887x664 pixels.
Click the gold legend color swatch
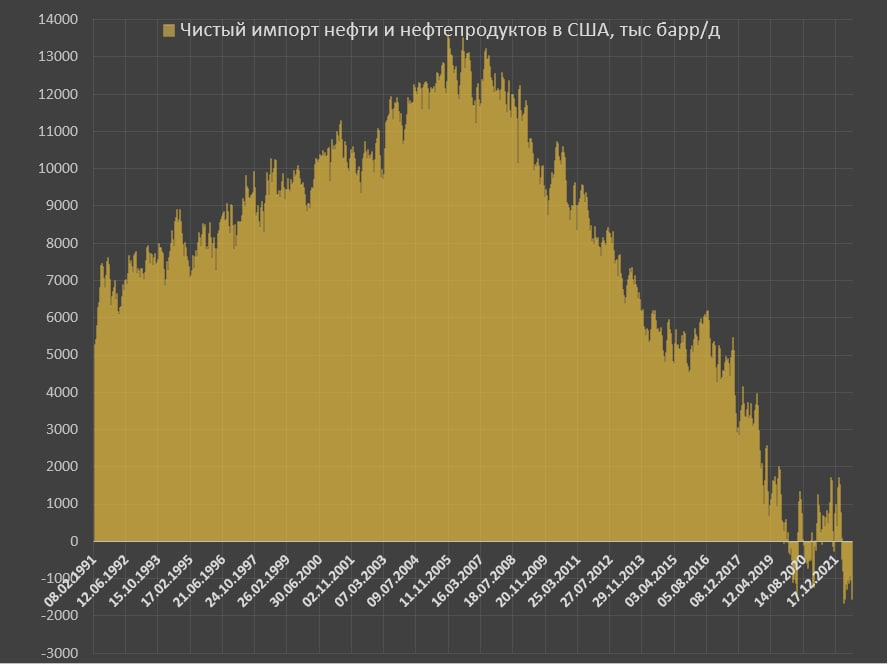[169, 31]
